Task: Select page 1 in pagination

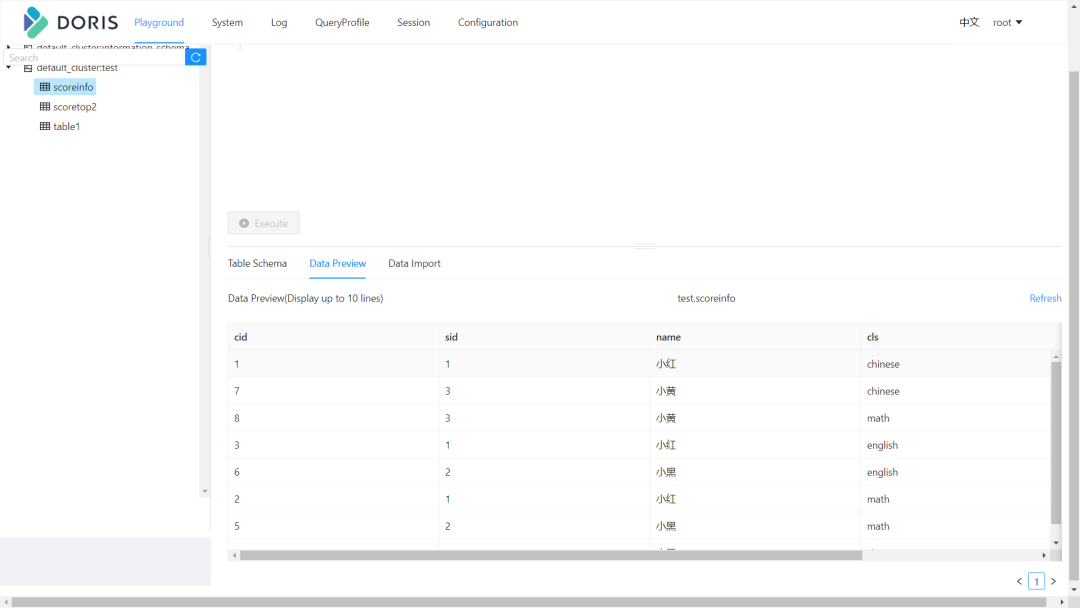Action: click(1036, 581)
